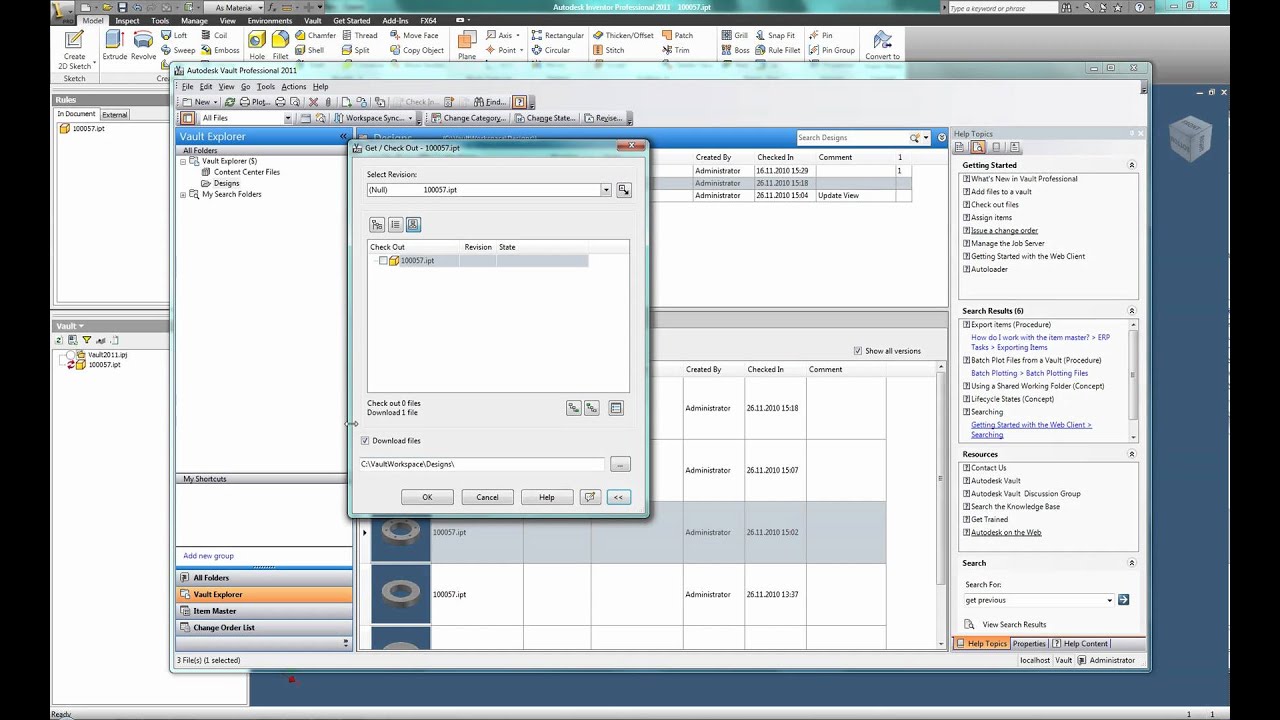Collapse the Vault Explorer pane with chevrons

(x=344, y=136)
